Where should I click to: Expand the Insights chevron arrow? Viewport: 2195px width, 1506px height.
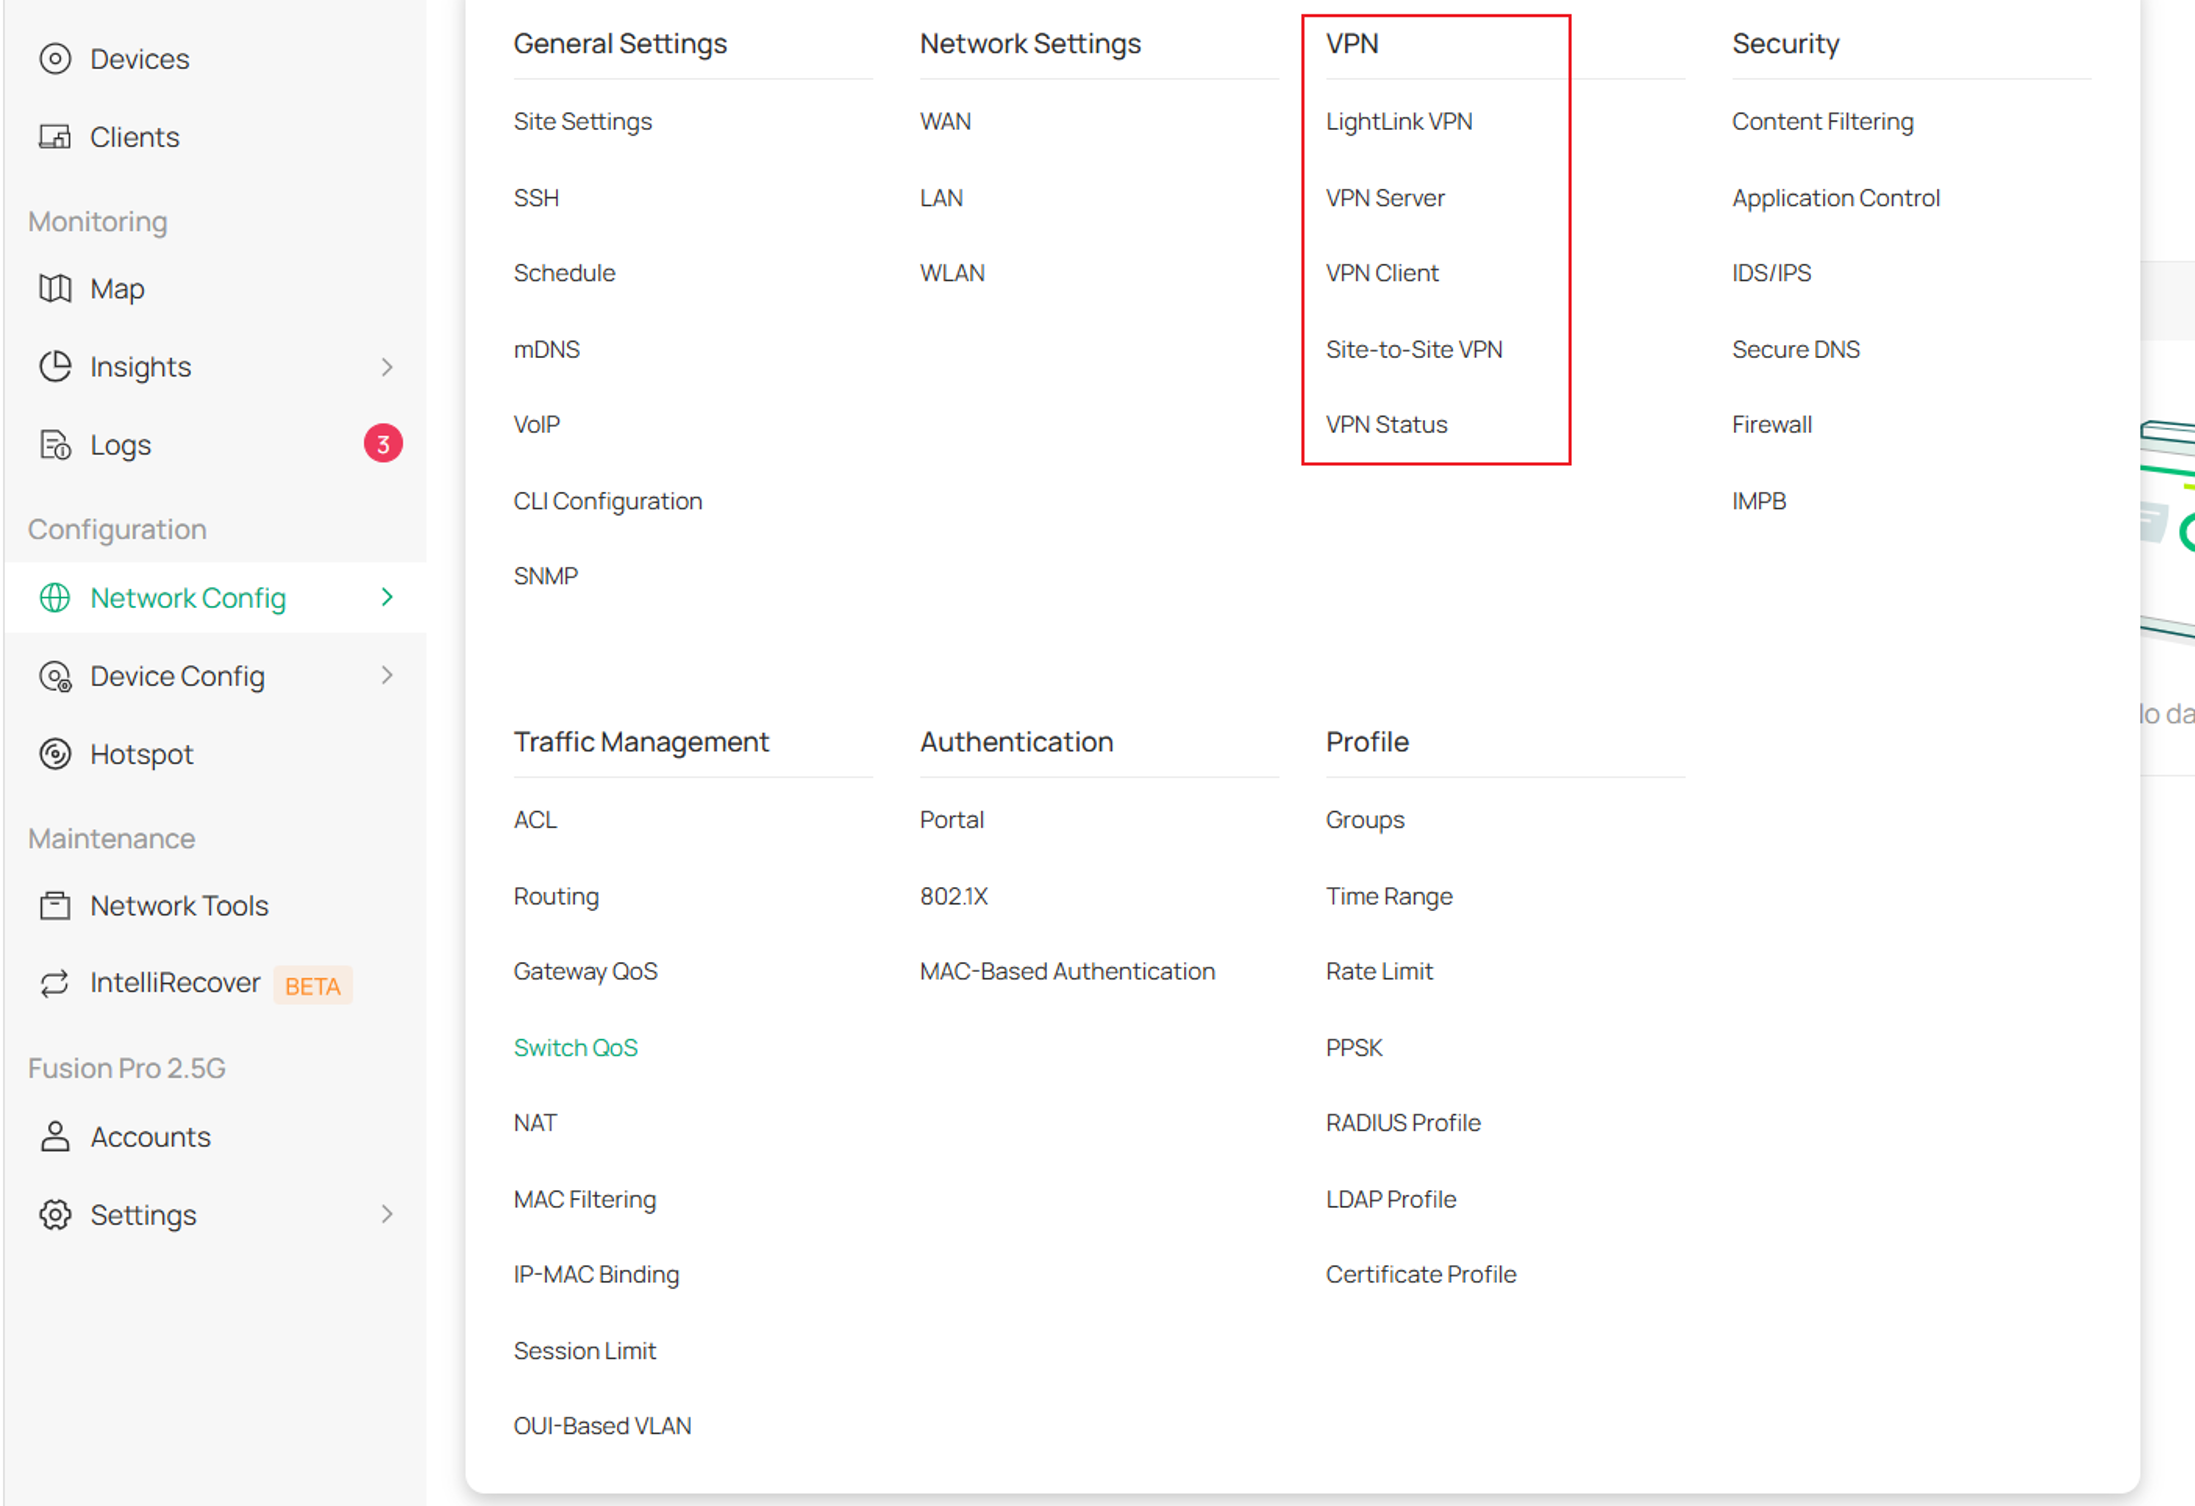(388, 367)
